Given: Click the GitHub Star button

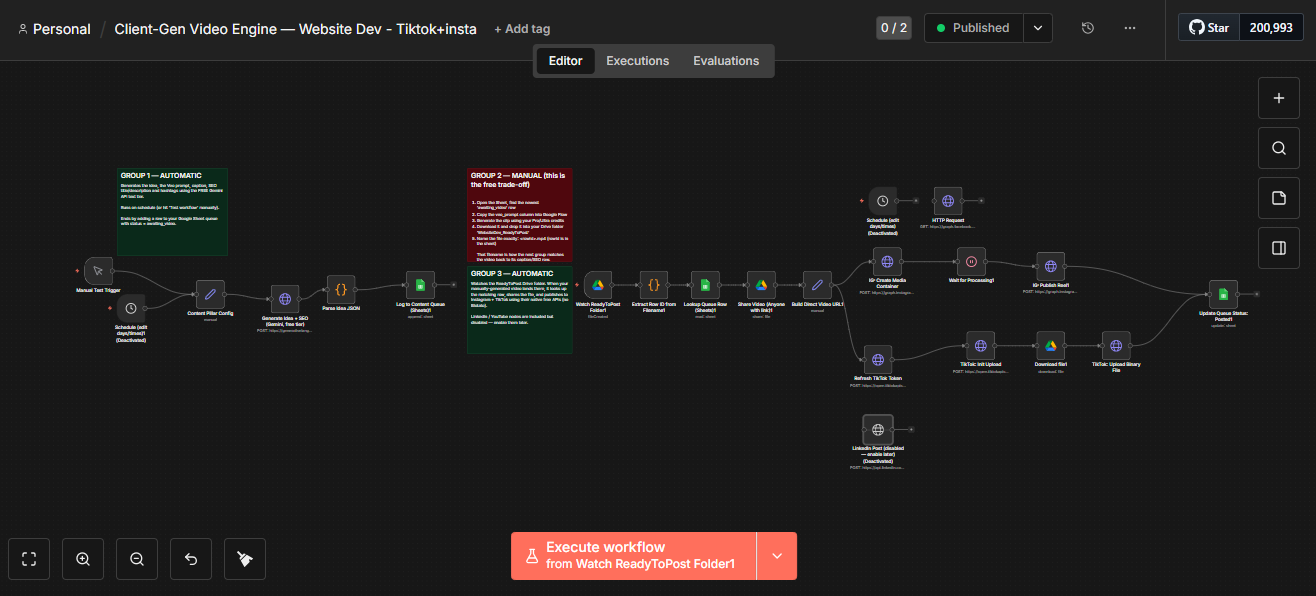Looking at the screenshot, I should (x=1209, y=28).
